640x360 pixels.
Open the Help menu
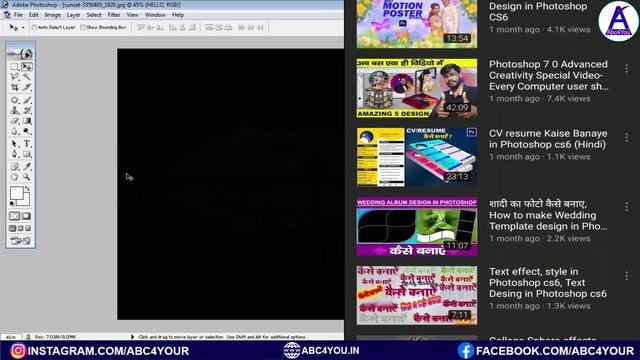[x=178, y=15]
